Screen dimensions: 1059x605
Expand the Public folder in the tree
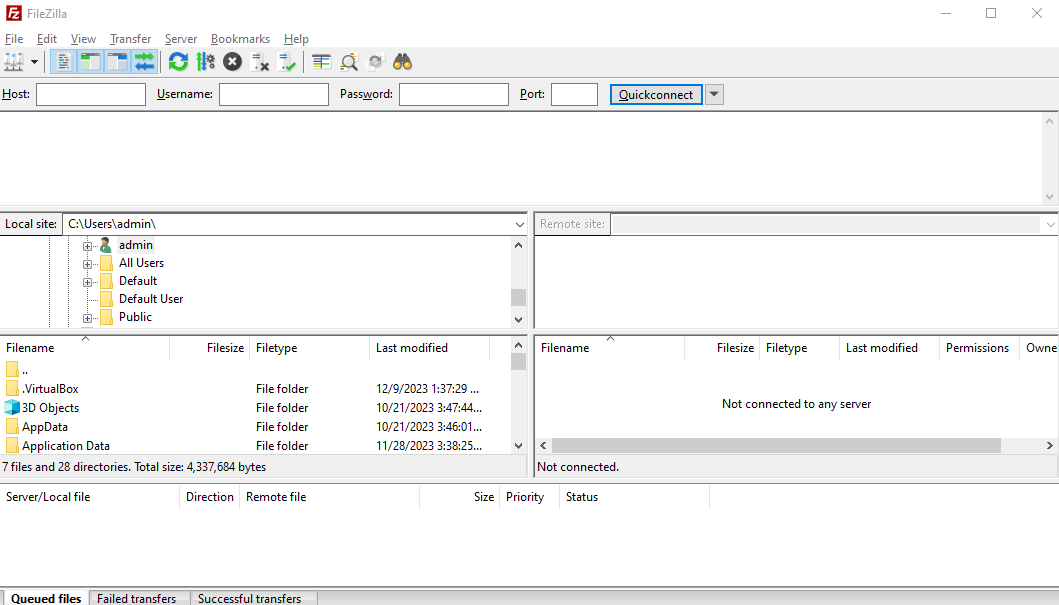[87, 318]
